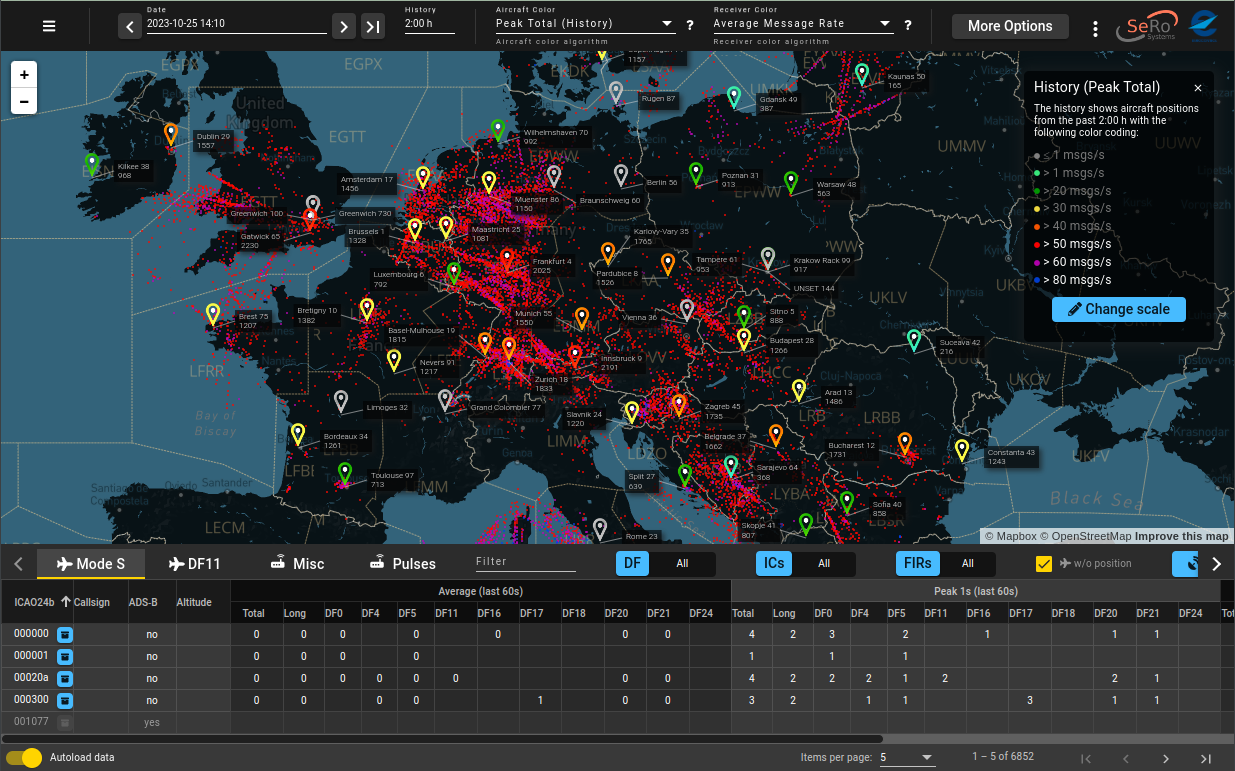Close the History legend panel
Viewport: 1235px width, 771px height.
tap(1198, 88)
